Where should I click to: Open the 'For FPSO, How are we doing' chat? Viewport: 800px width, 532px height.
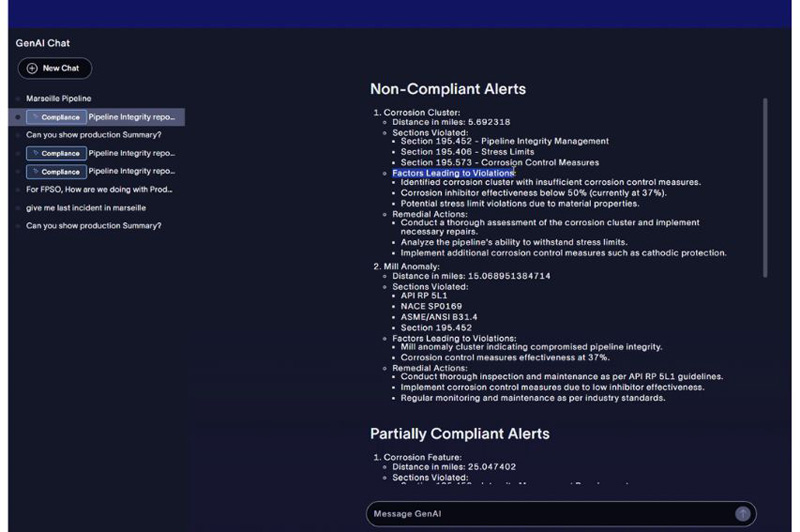tap(99, 189)
